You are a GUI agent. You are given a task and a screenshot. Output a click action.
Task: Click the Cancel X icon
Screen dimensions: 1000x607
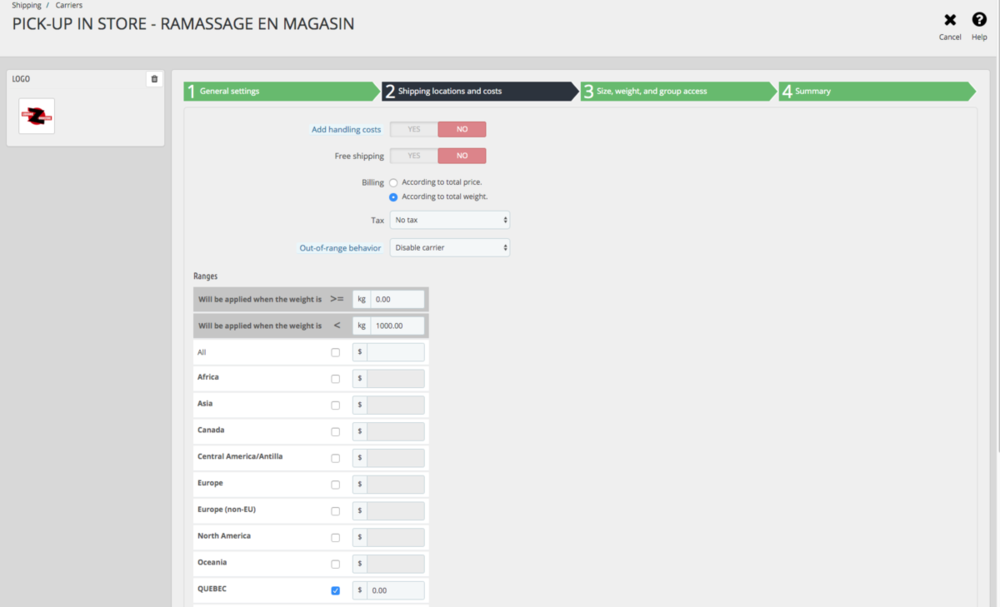pos(950,20)
